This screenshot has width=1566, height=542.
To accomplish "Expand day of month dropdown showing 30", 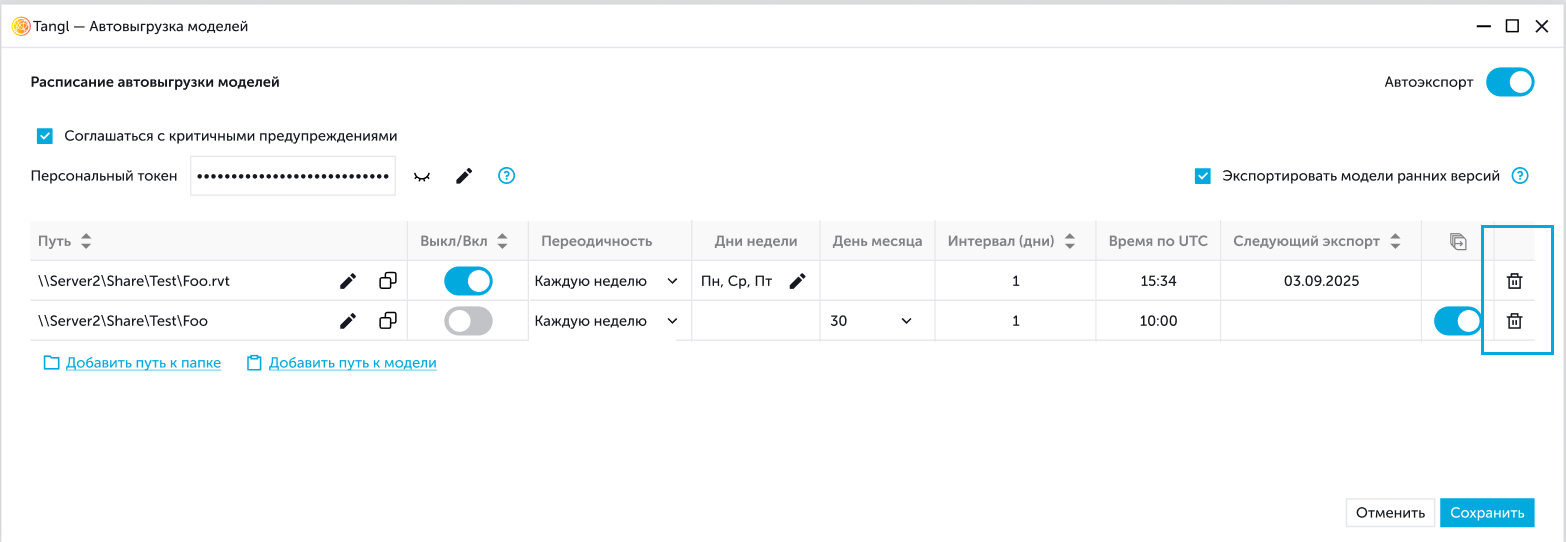I will click(x=871, y=321).
